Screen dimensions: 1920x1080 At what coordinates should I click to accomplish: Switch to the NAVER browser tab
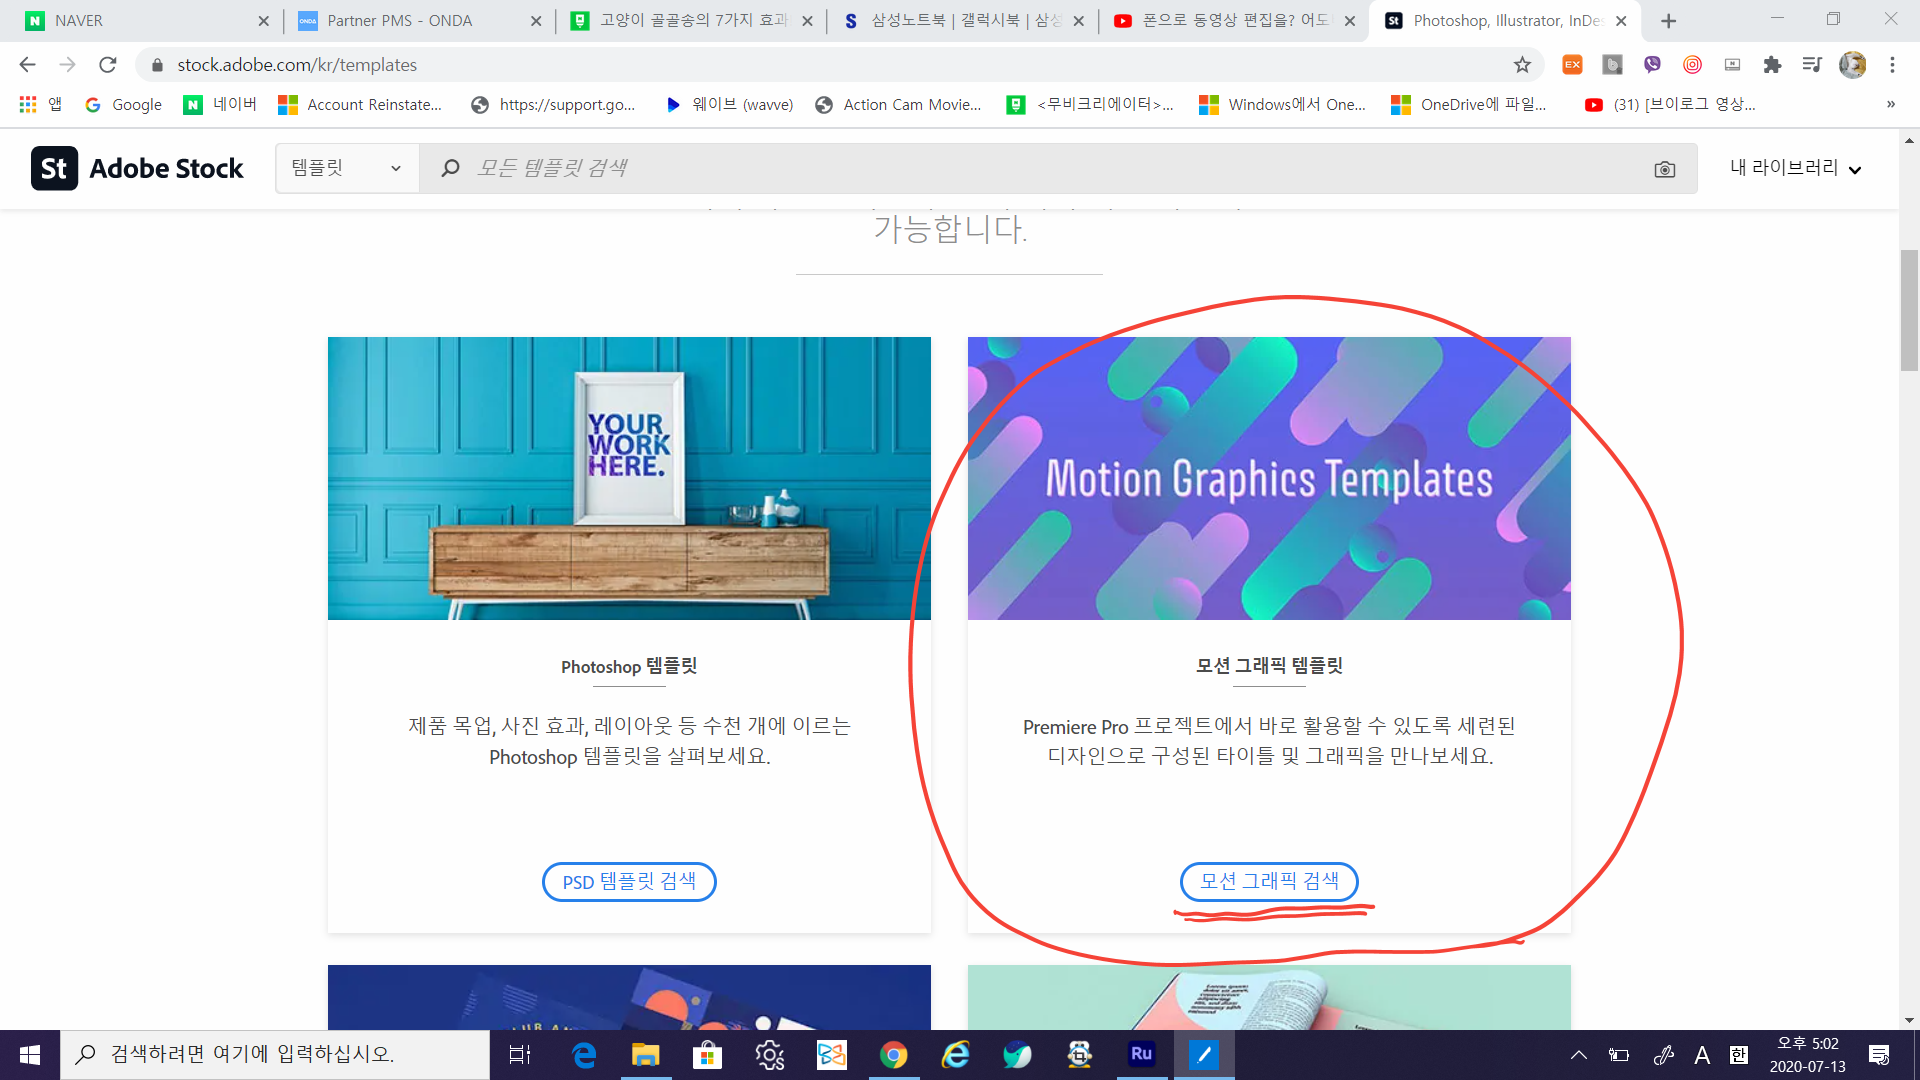point(140,20)
